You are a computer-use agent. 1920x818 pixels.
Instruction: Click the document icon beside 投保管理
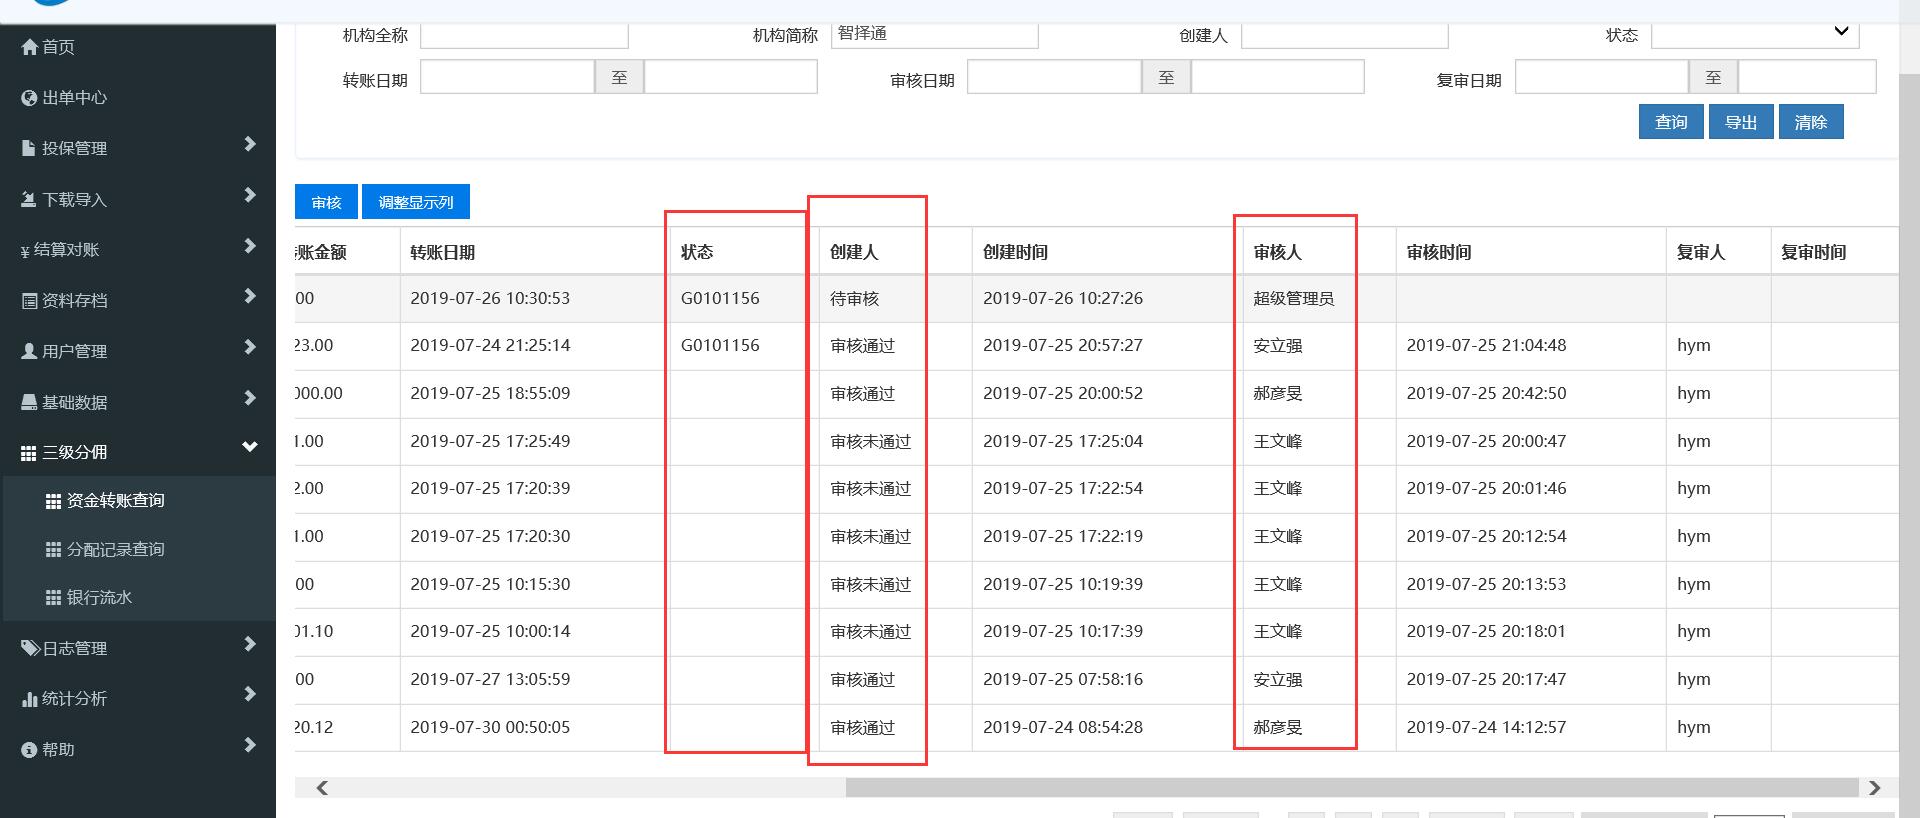pyautogui.click(x=29, y=148)
